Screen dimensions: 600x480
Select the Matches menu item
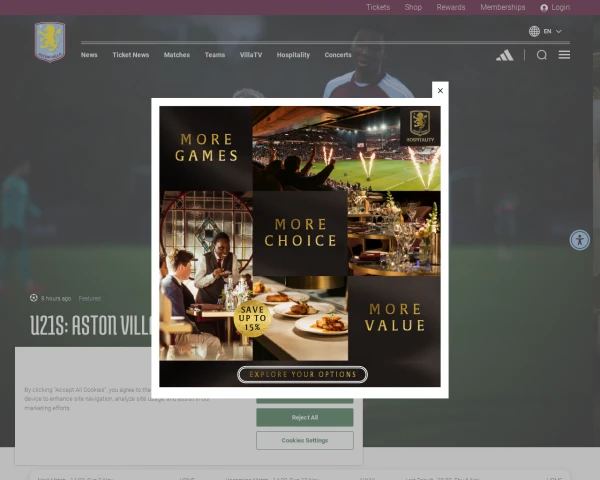tap(177, 55)
